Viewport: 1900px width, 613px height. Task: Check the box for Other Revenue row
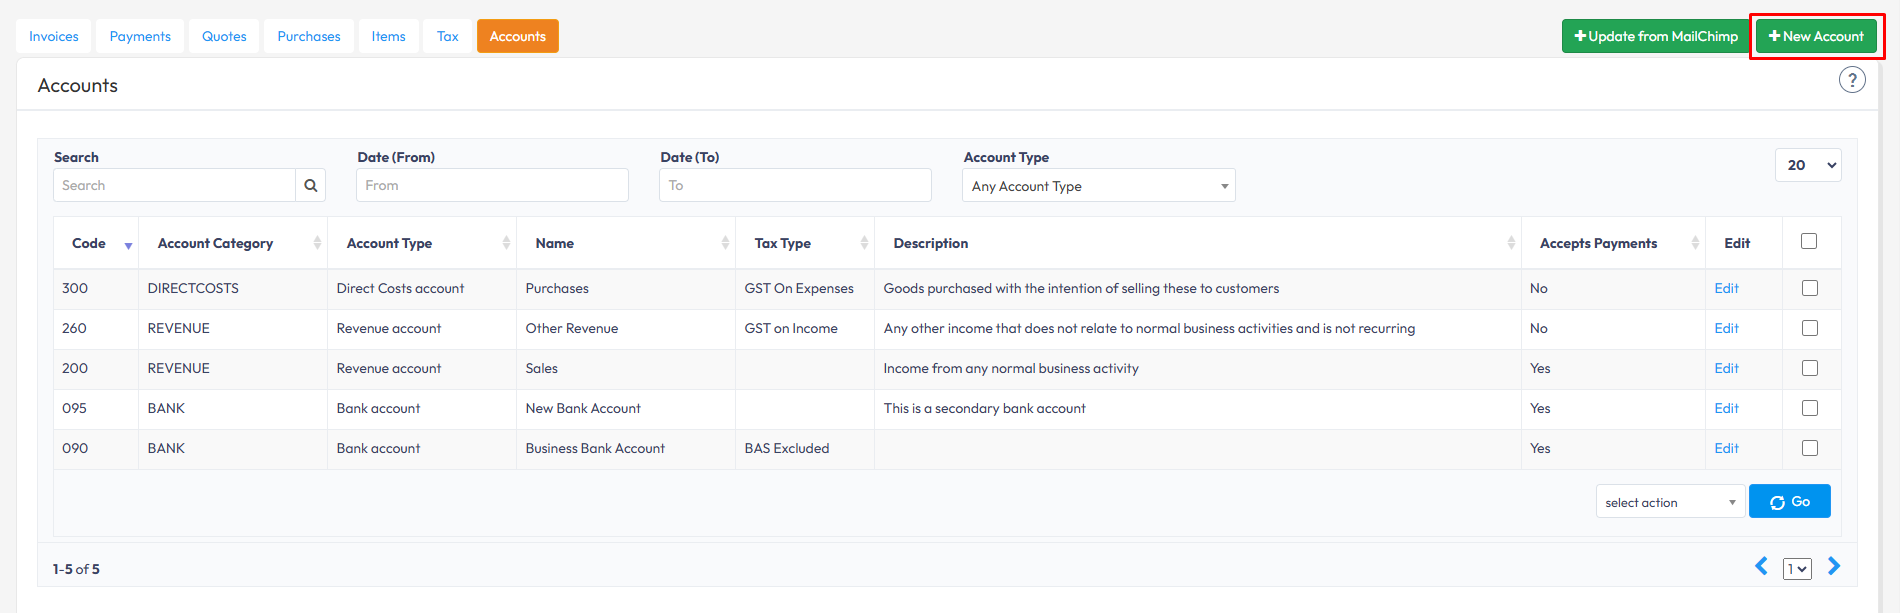pyautogui.click(x=1810, y=328)
